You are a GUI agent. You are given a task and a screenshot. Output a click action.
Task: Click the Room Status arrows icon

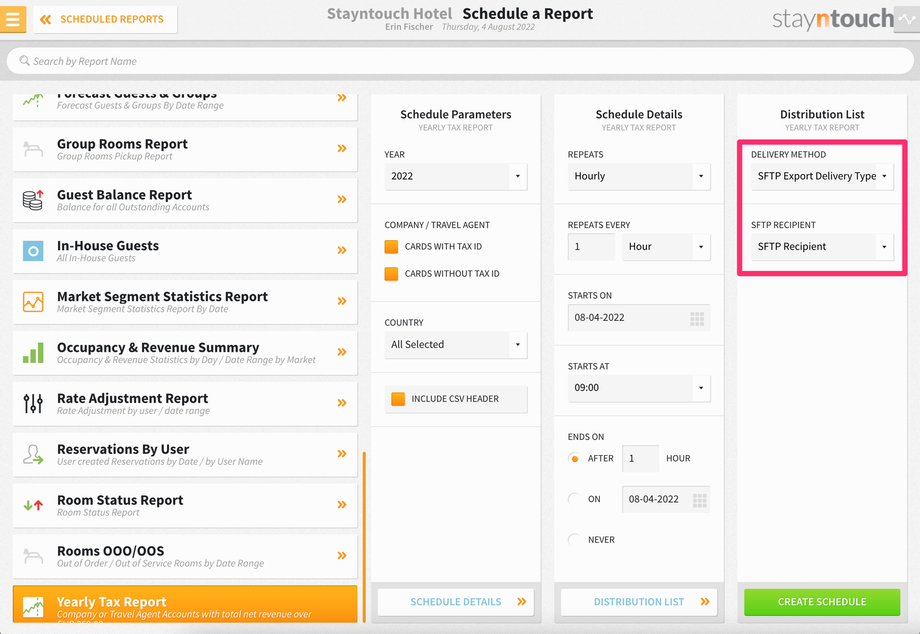tap(33, 505)
